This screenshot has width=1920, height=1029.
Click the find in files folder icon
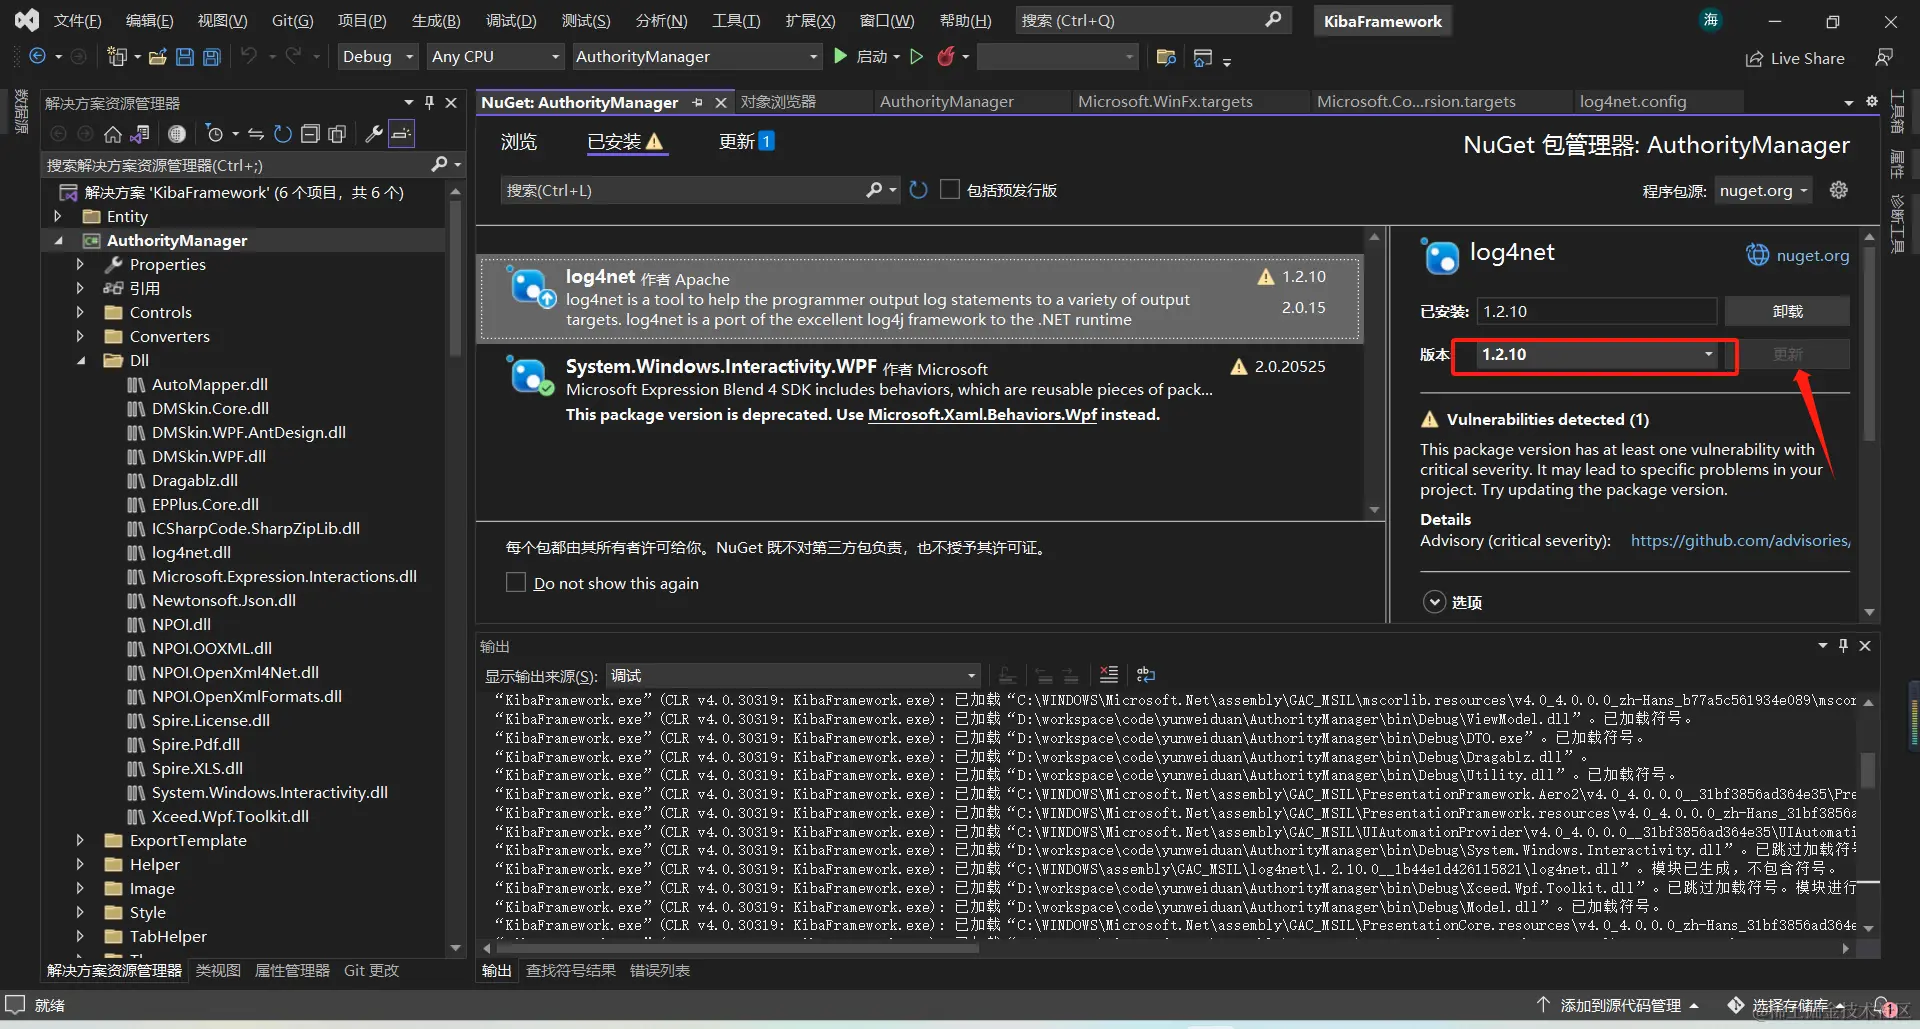point(1166,58)
